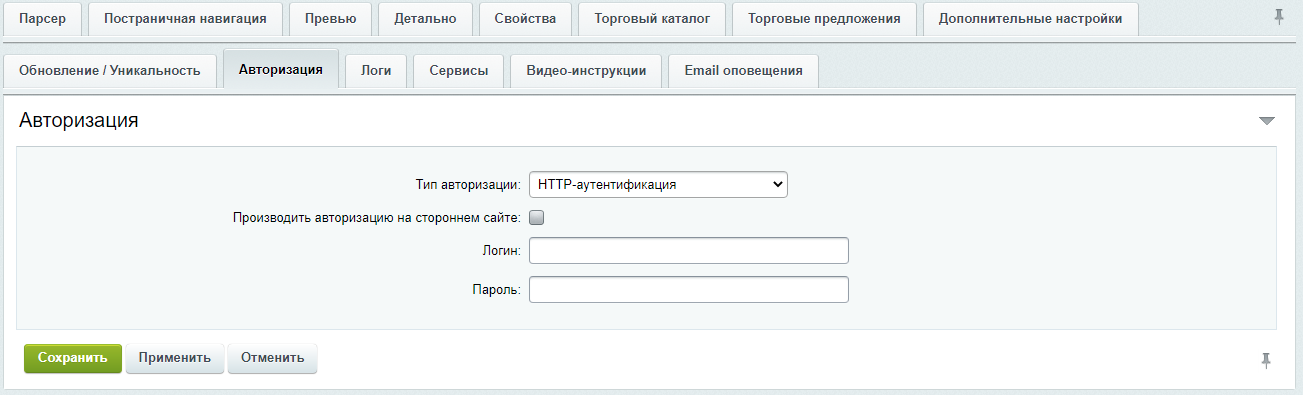1303x395 pixels.
Task: Open the Парсер tab
Action: point(43,19)
